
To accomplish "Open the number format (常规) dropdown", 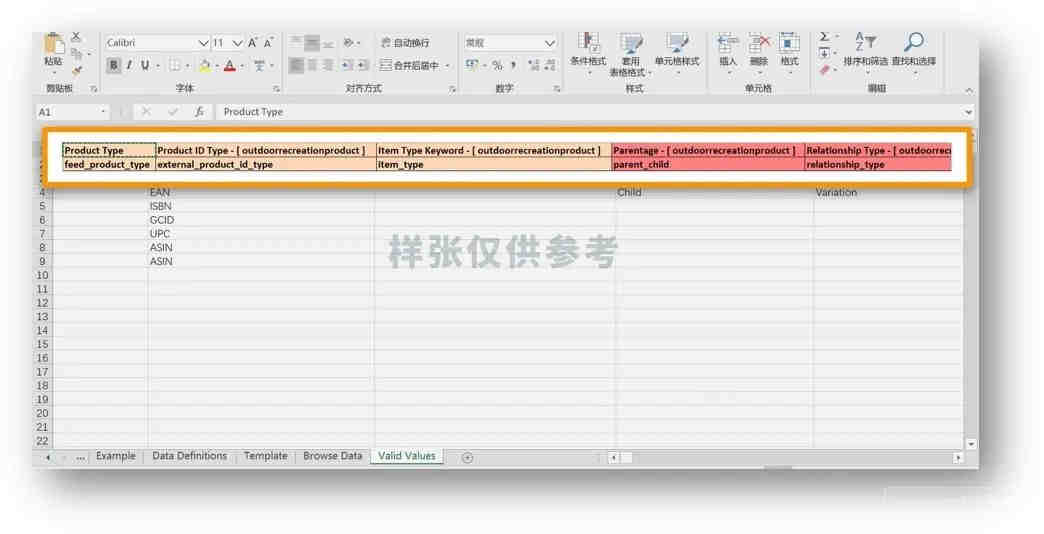I will [x=549, y=43].
